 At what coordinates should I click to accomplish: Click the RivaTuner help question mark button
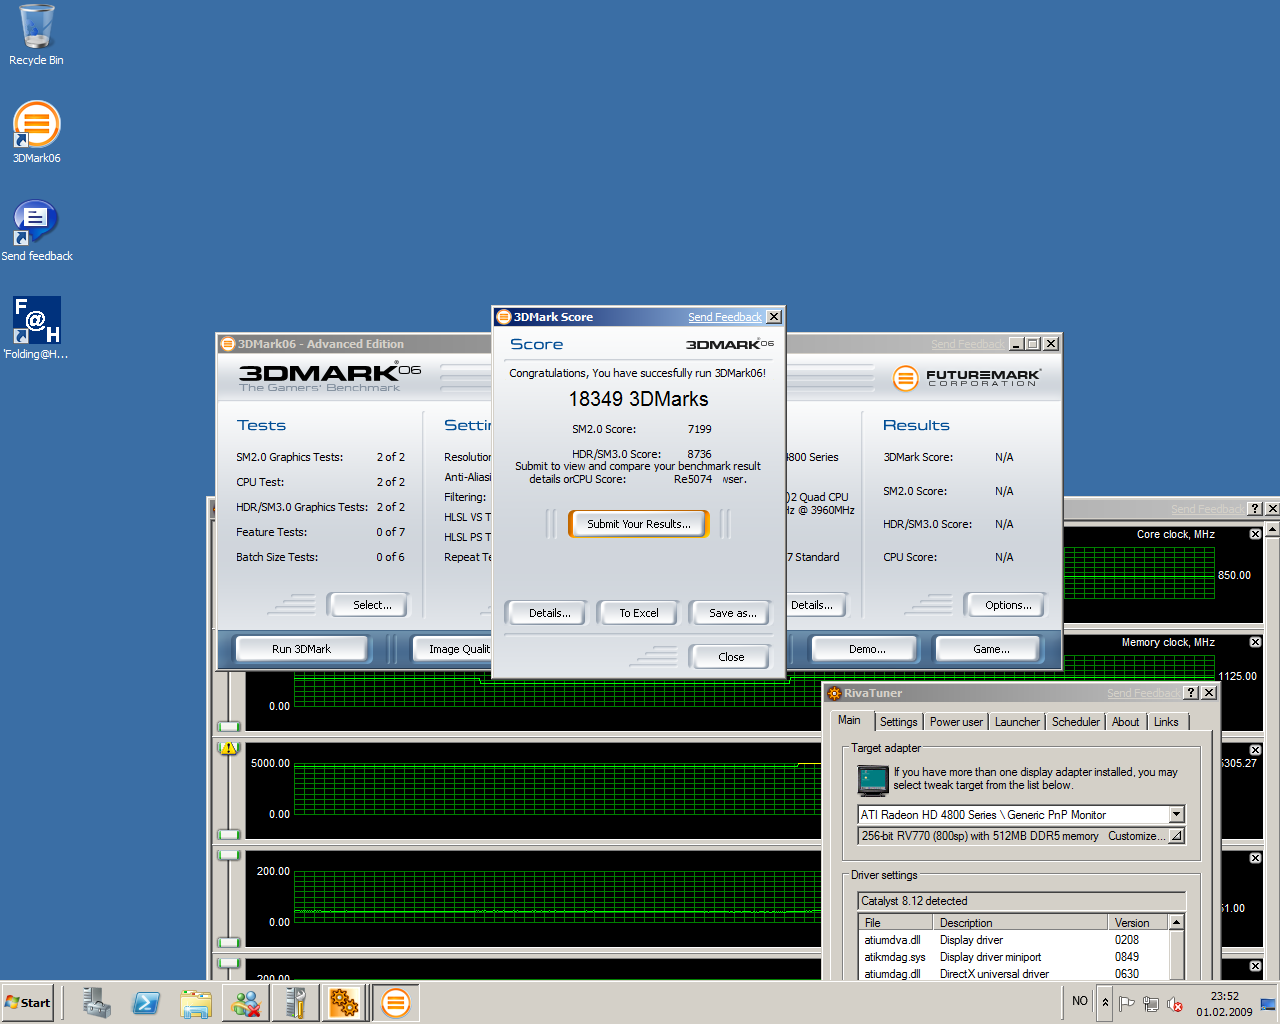[x=1191, y=693]
